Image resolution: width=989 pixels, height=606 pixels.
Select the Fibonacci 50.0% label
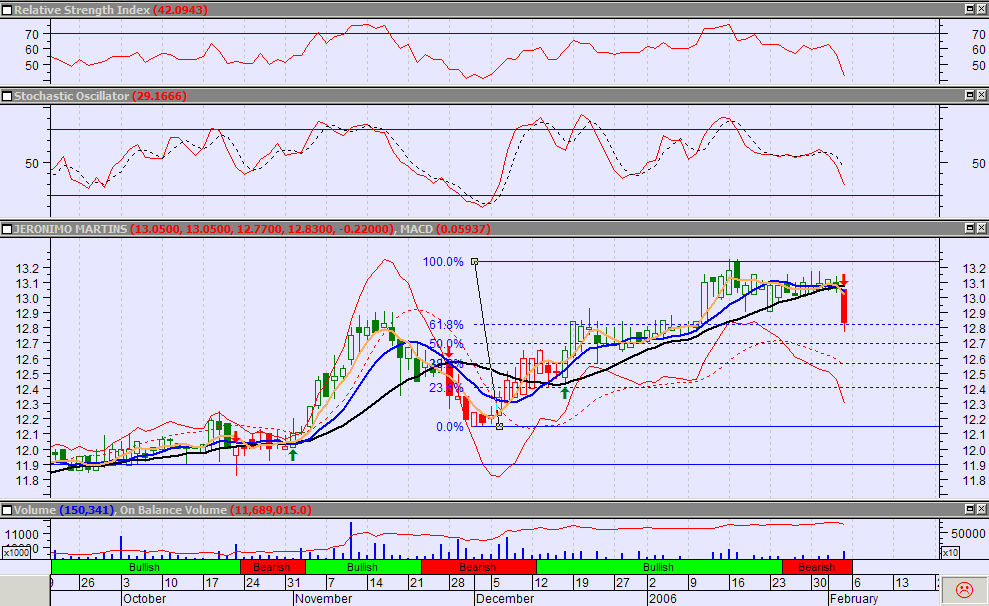[x=447, y=344]
